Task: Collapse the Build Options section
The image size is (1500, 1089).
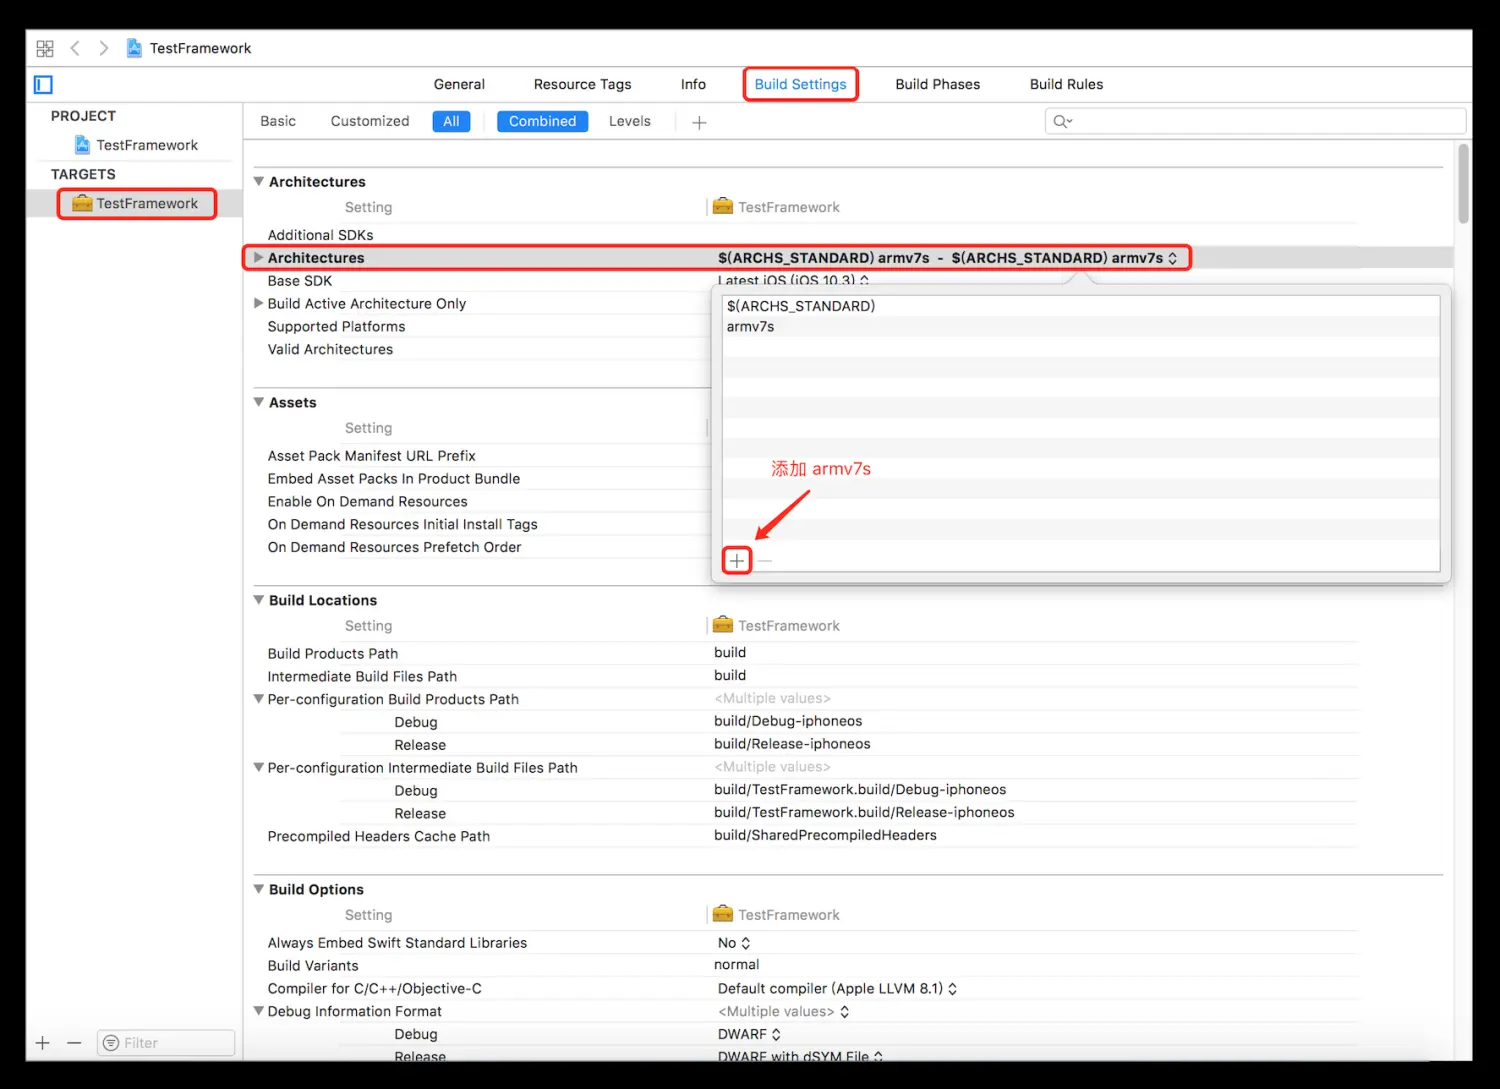Action: [x=259, y=889]
